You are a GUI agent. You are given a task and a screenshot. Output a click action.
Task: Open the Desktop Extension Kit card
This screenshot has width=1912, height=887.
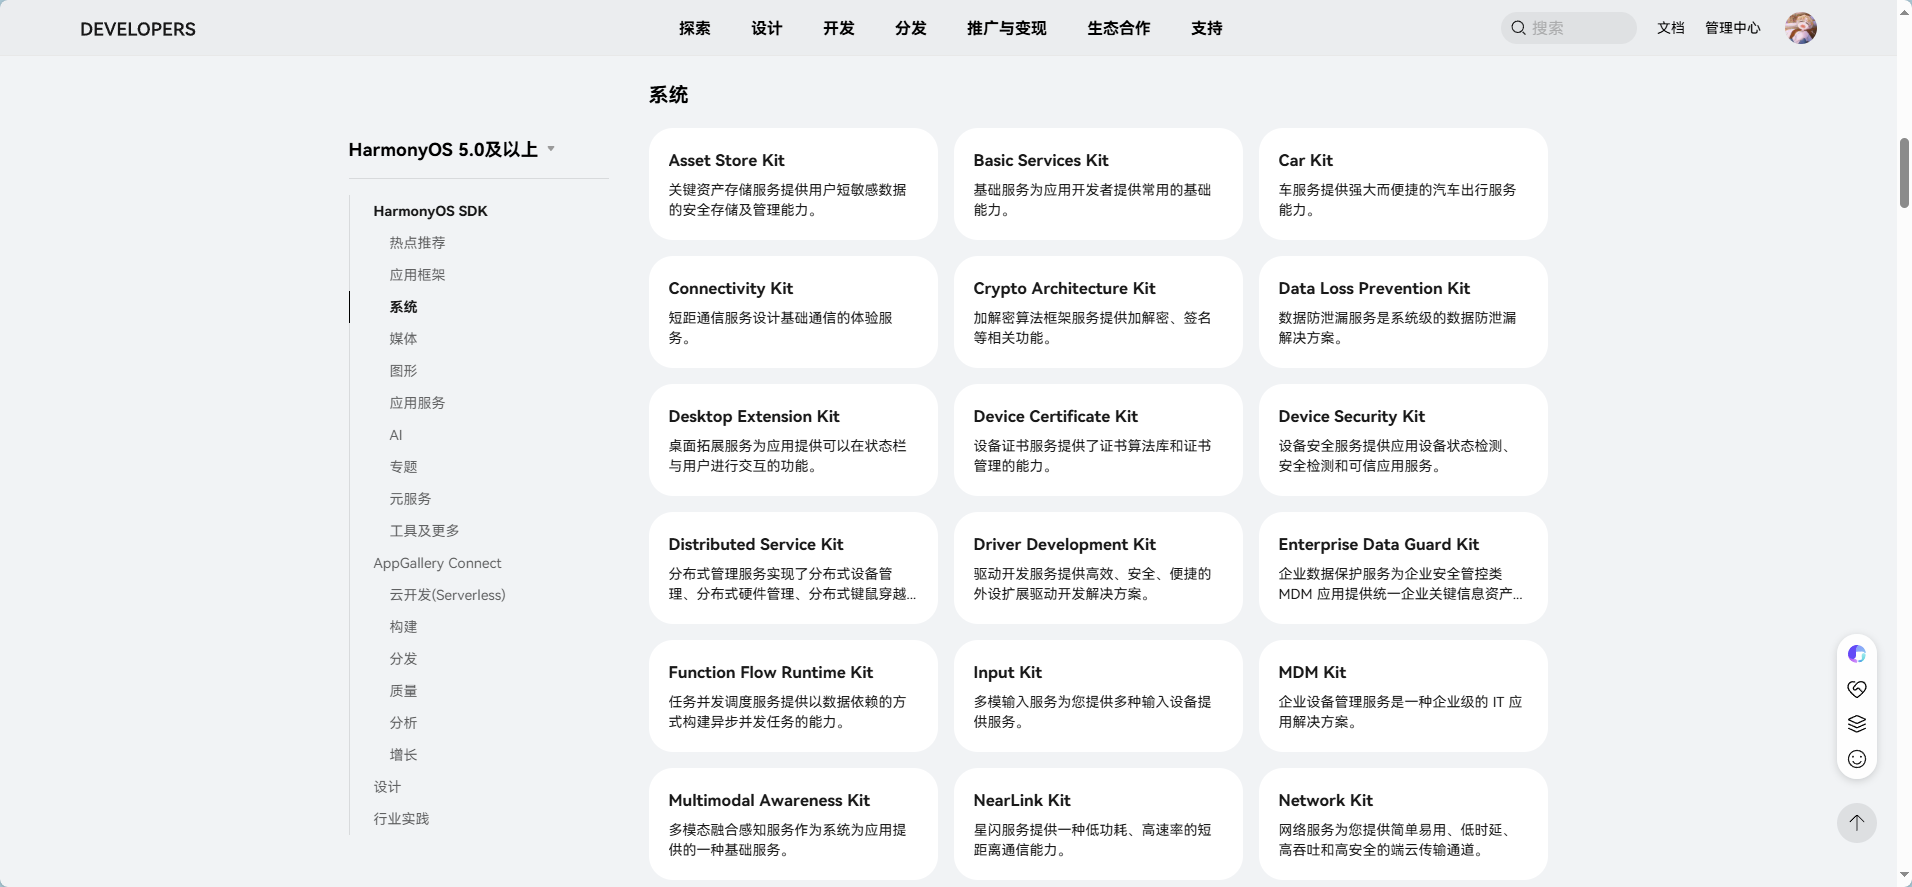[793, 440]
